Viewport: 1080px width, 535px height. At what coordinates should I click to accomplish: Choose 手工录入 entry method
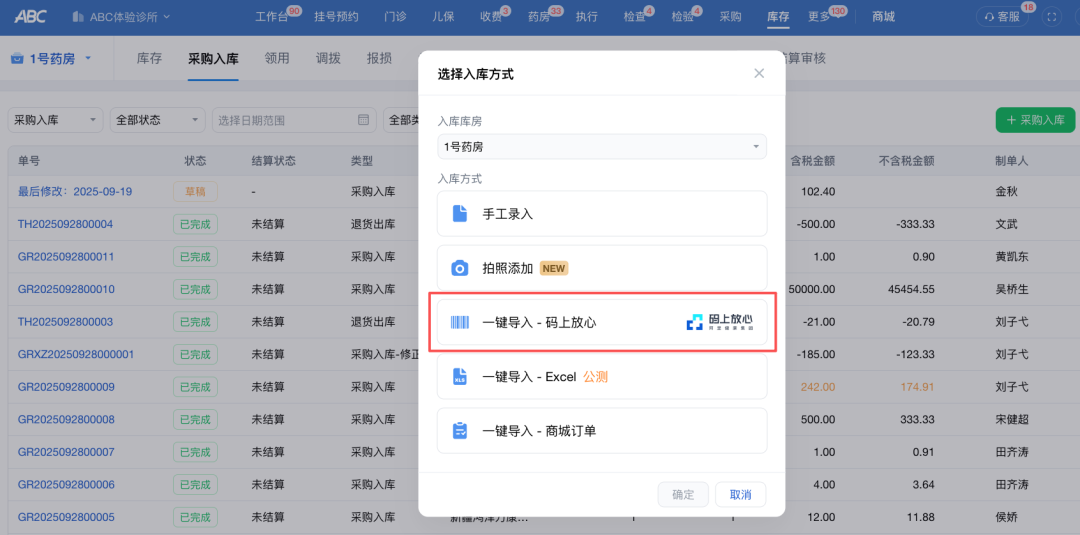tap(602, 214)
